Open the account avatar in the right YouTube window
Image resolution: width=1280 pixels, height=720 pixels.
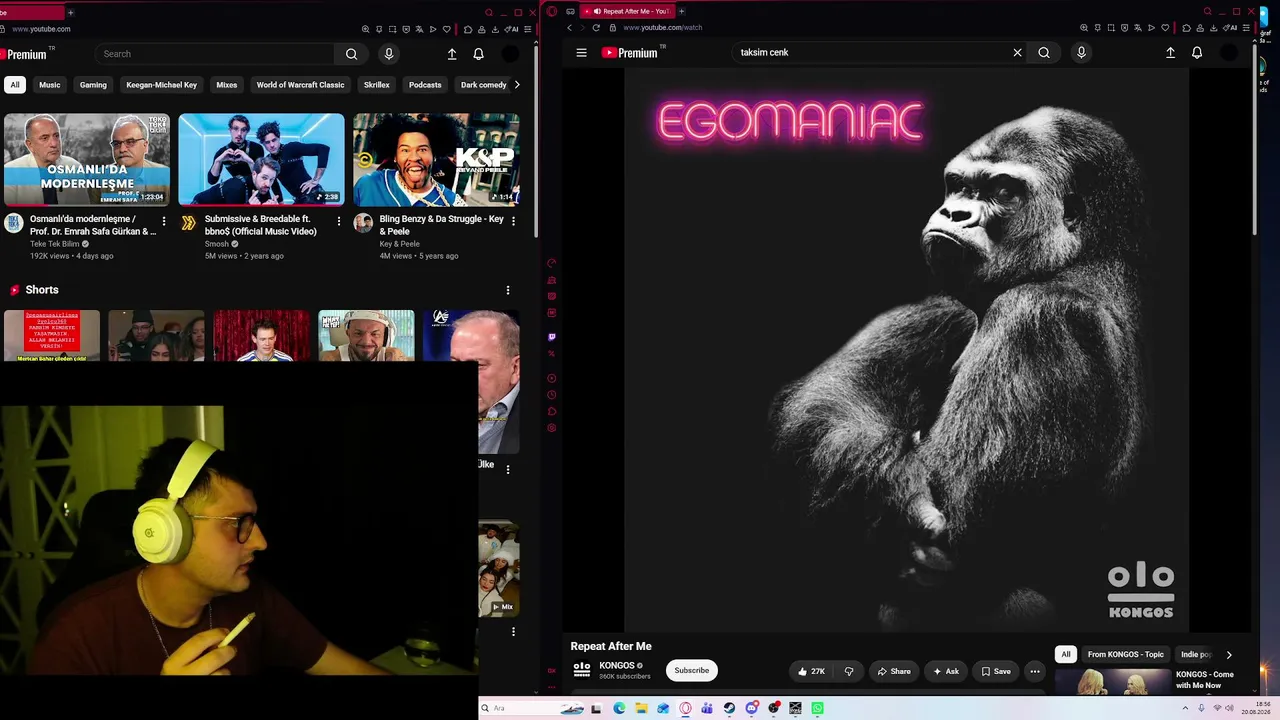tap(1229, 53)
